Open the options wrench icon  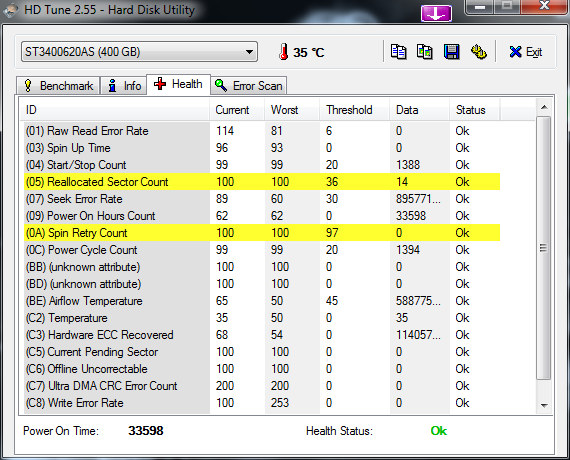point(479,52)
